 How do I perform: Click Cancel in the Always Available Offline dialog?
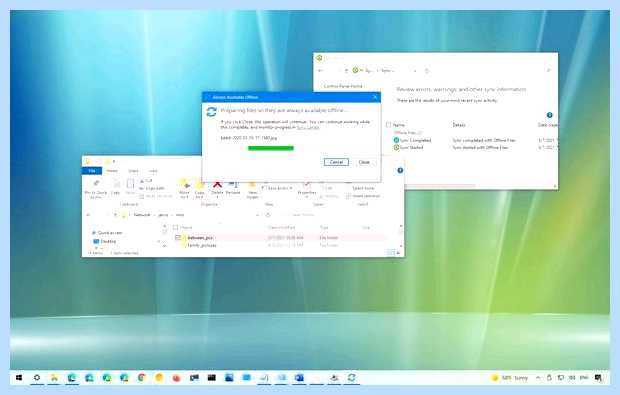336,162
